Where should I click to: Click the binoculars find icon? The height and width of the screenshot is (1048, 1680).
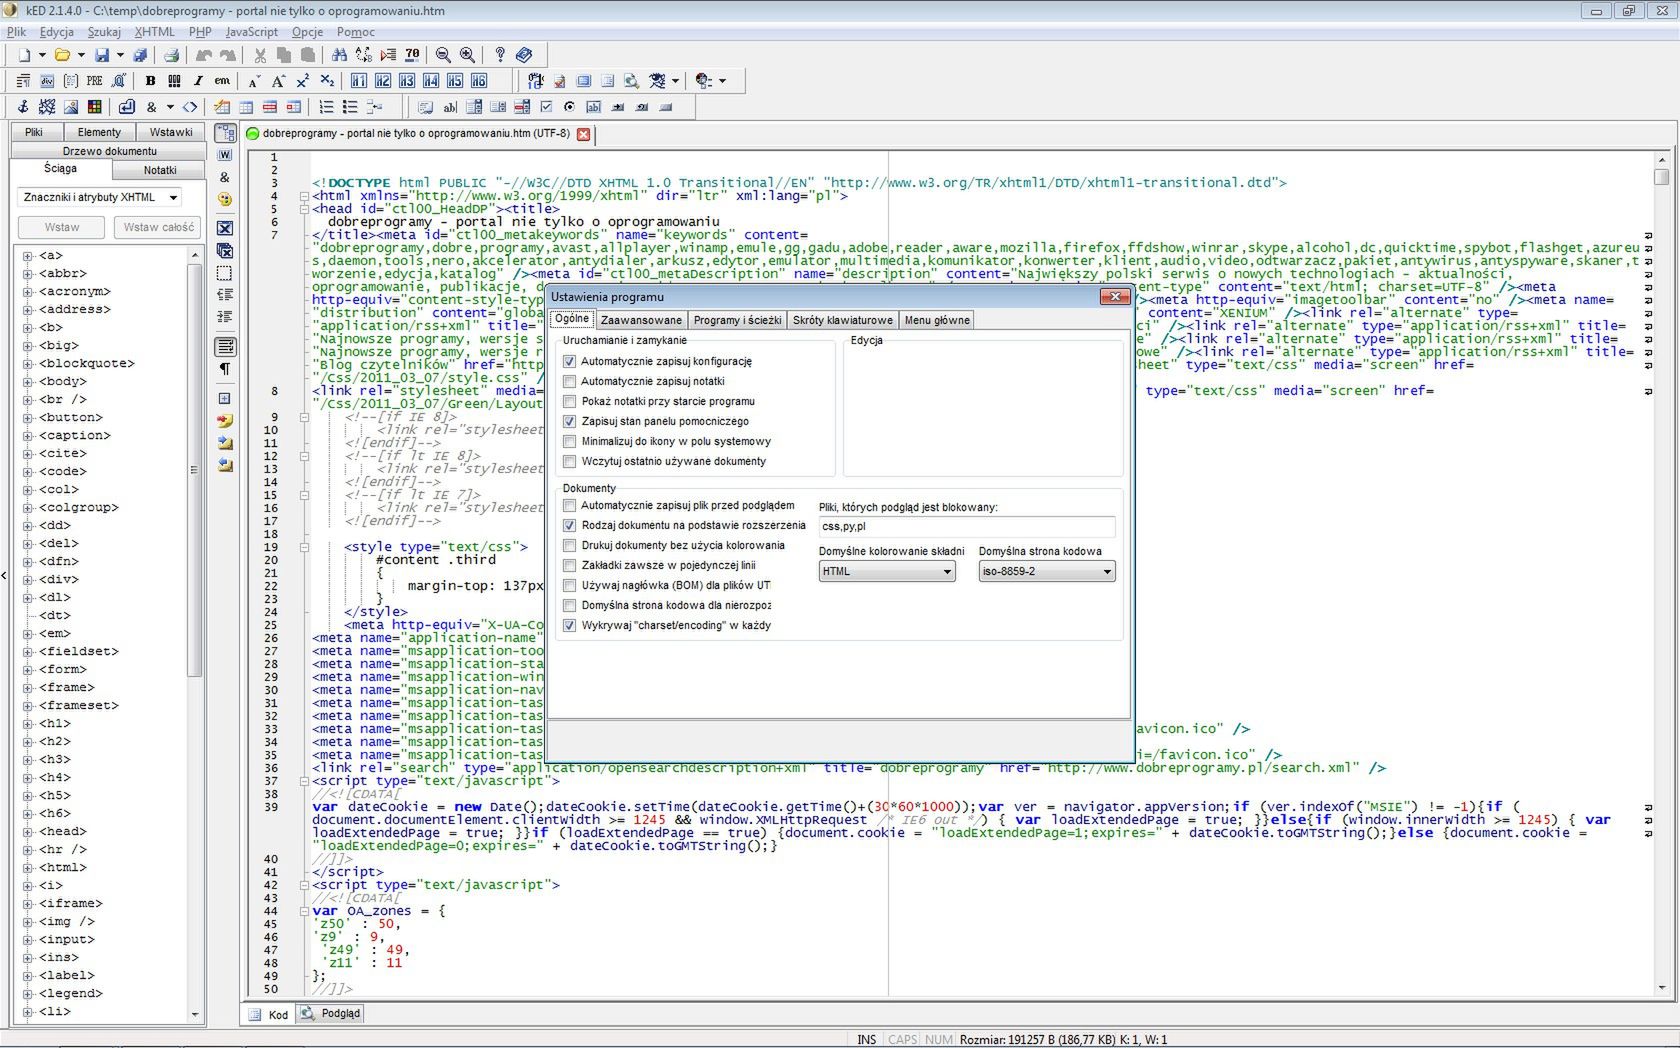[340, 55]
